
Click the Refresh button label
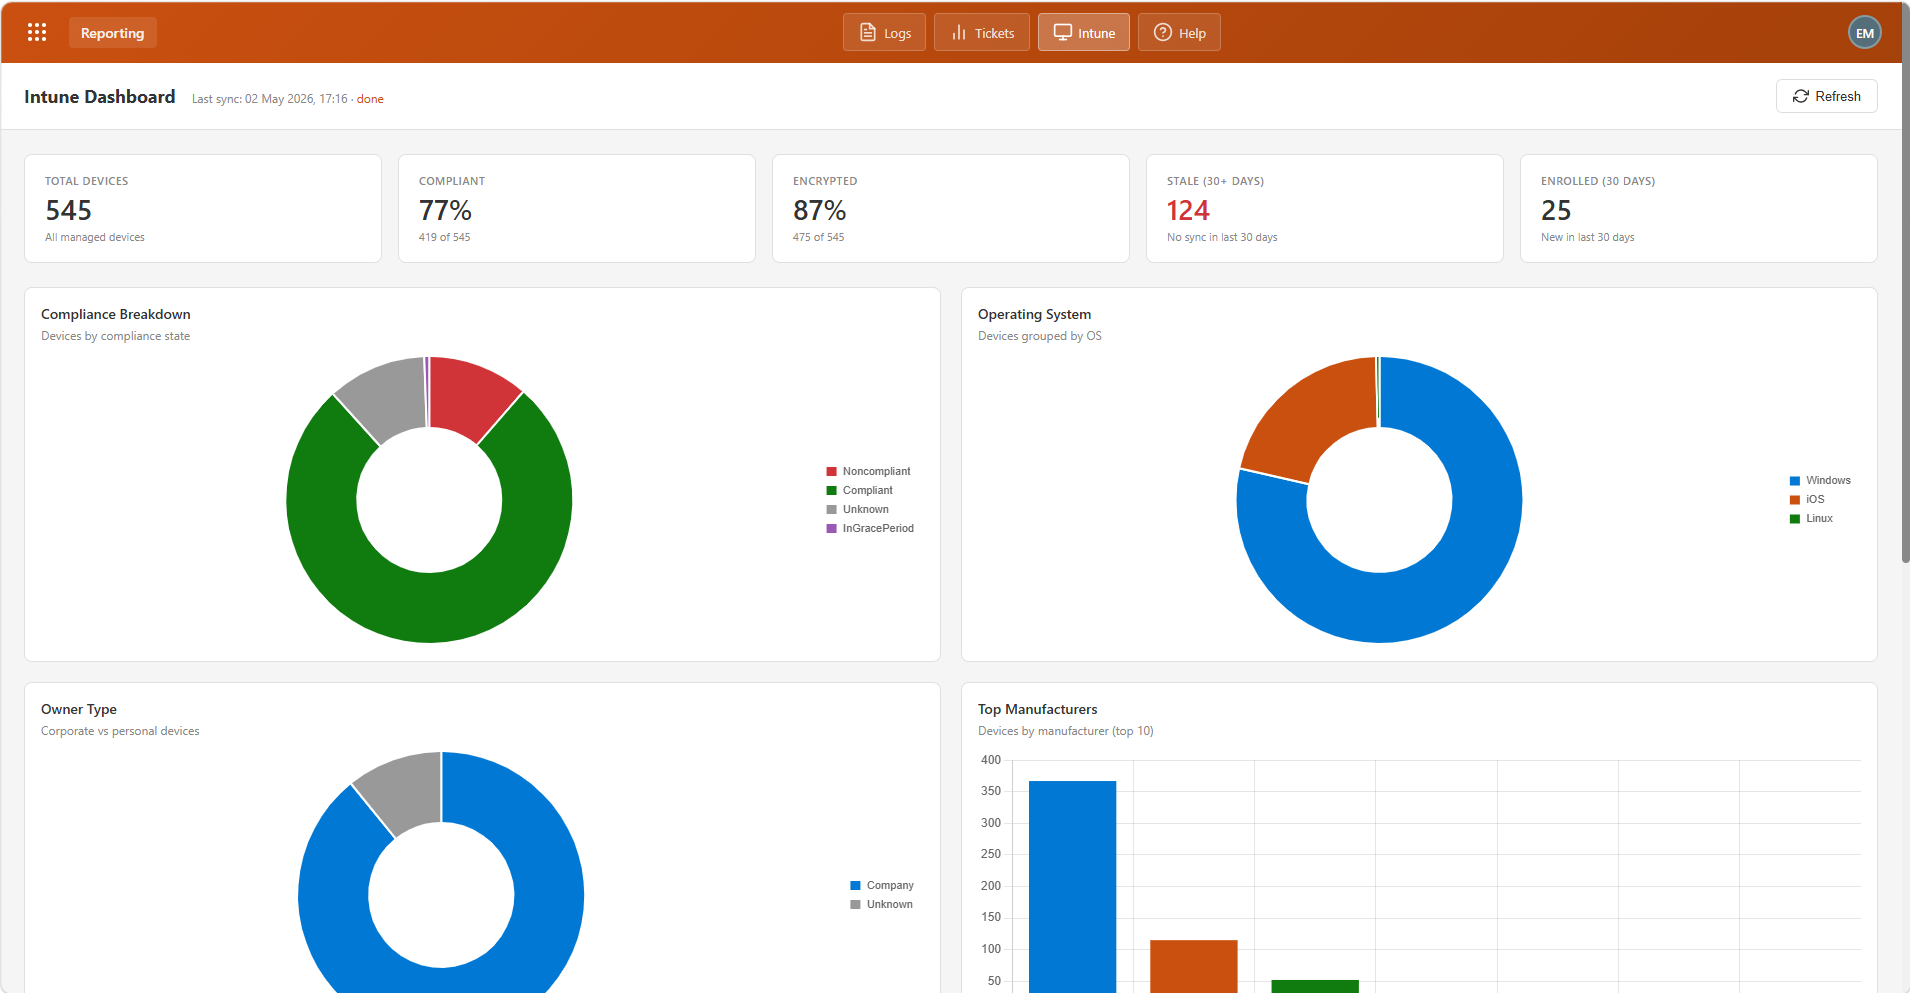(1838, 96)
